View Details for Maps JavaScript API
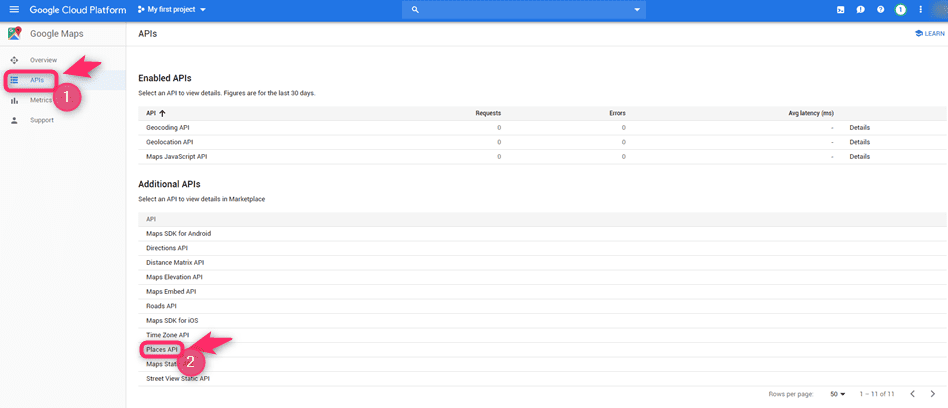This screenshot has height=408, width=948. pos(859,157)
